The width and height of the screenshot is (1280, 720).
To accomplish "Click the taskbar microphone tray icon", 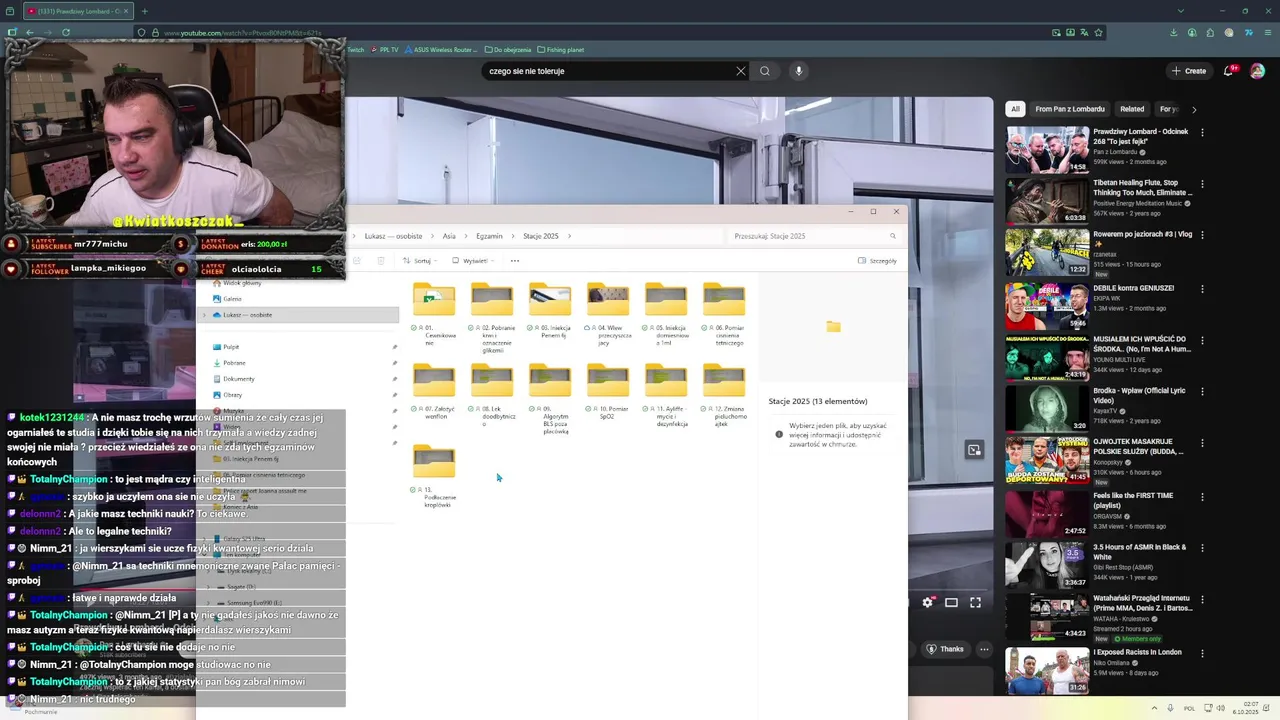I will point(1171,708).
